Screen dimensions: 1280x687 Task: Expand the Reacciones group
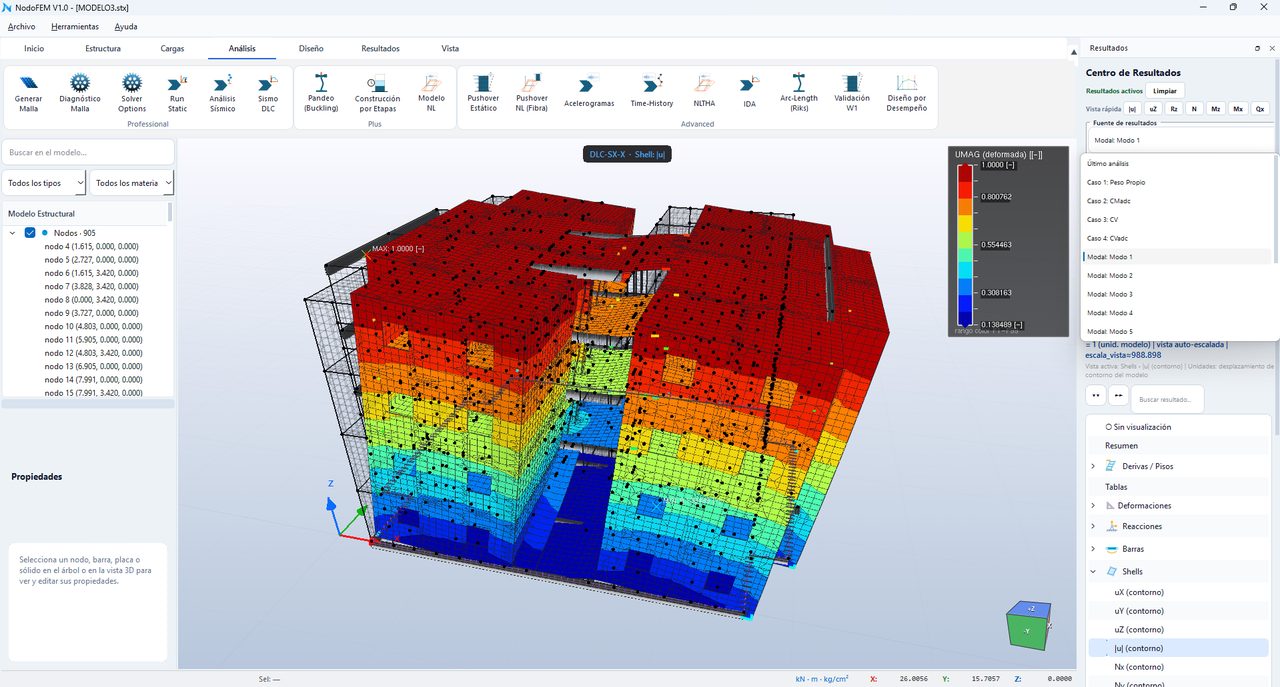click(x=1093, y=526)
